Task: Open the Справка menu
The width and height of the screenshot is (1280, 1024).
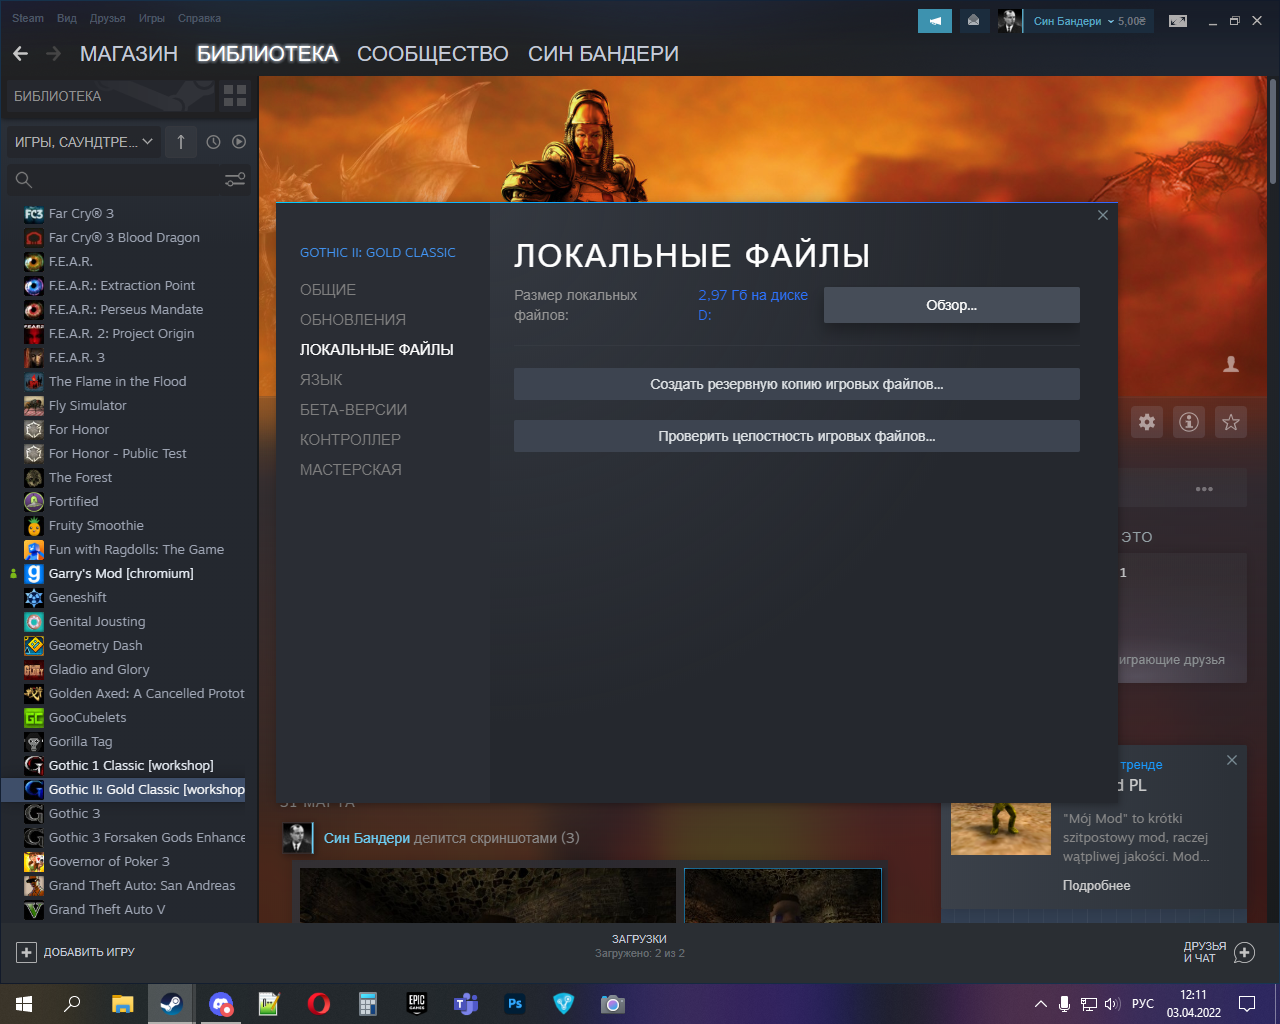Action: coord(199,18)
